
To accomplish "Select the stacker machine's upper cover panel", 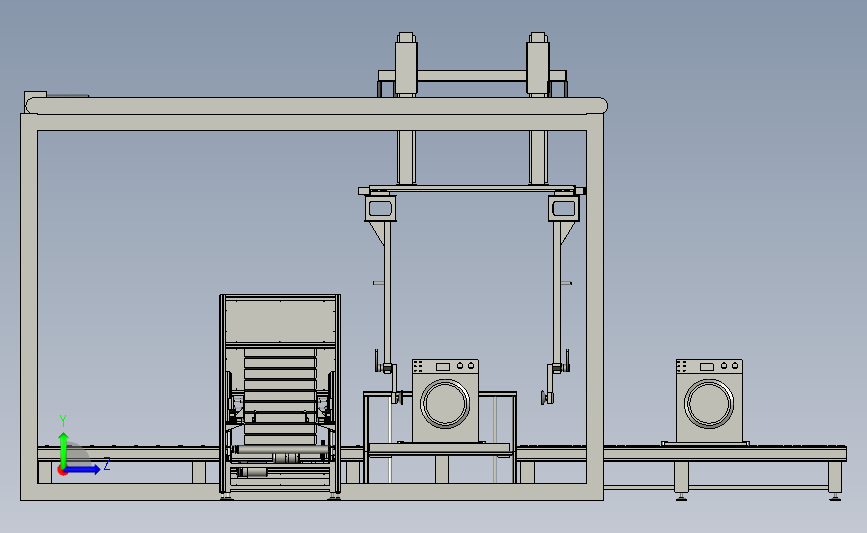I will click(x=280, y=321).
